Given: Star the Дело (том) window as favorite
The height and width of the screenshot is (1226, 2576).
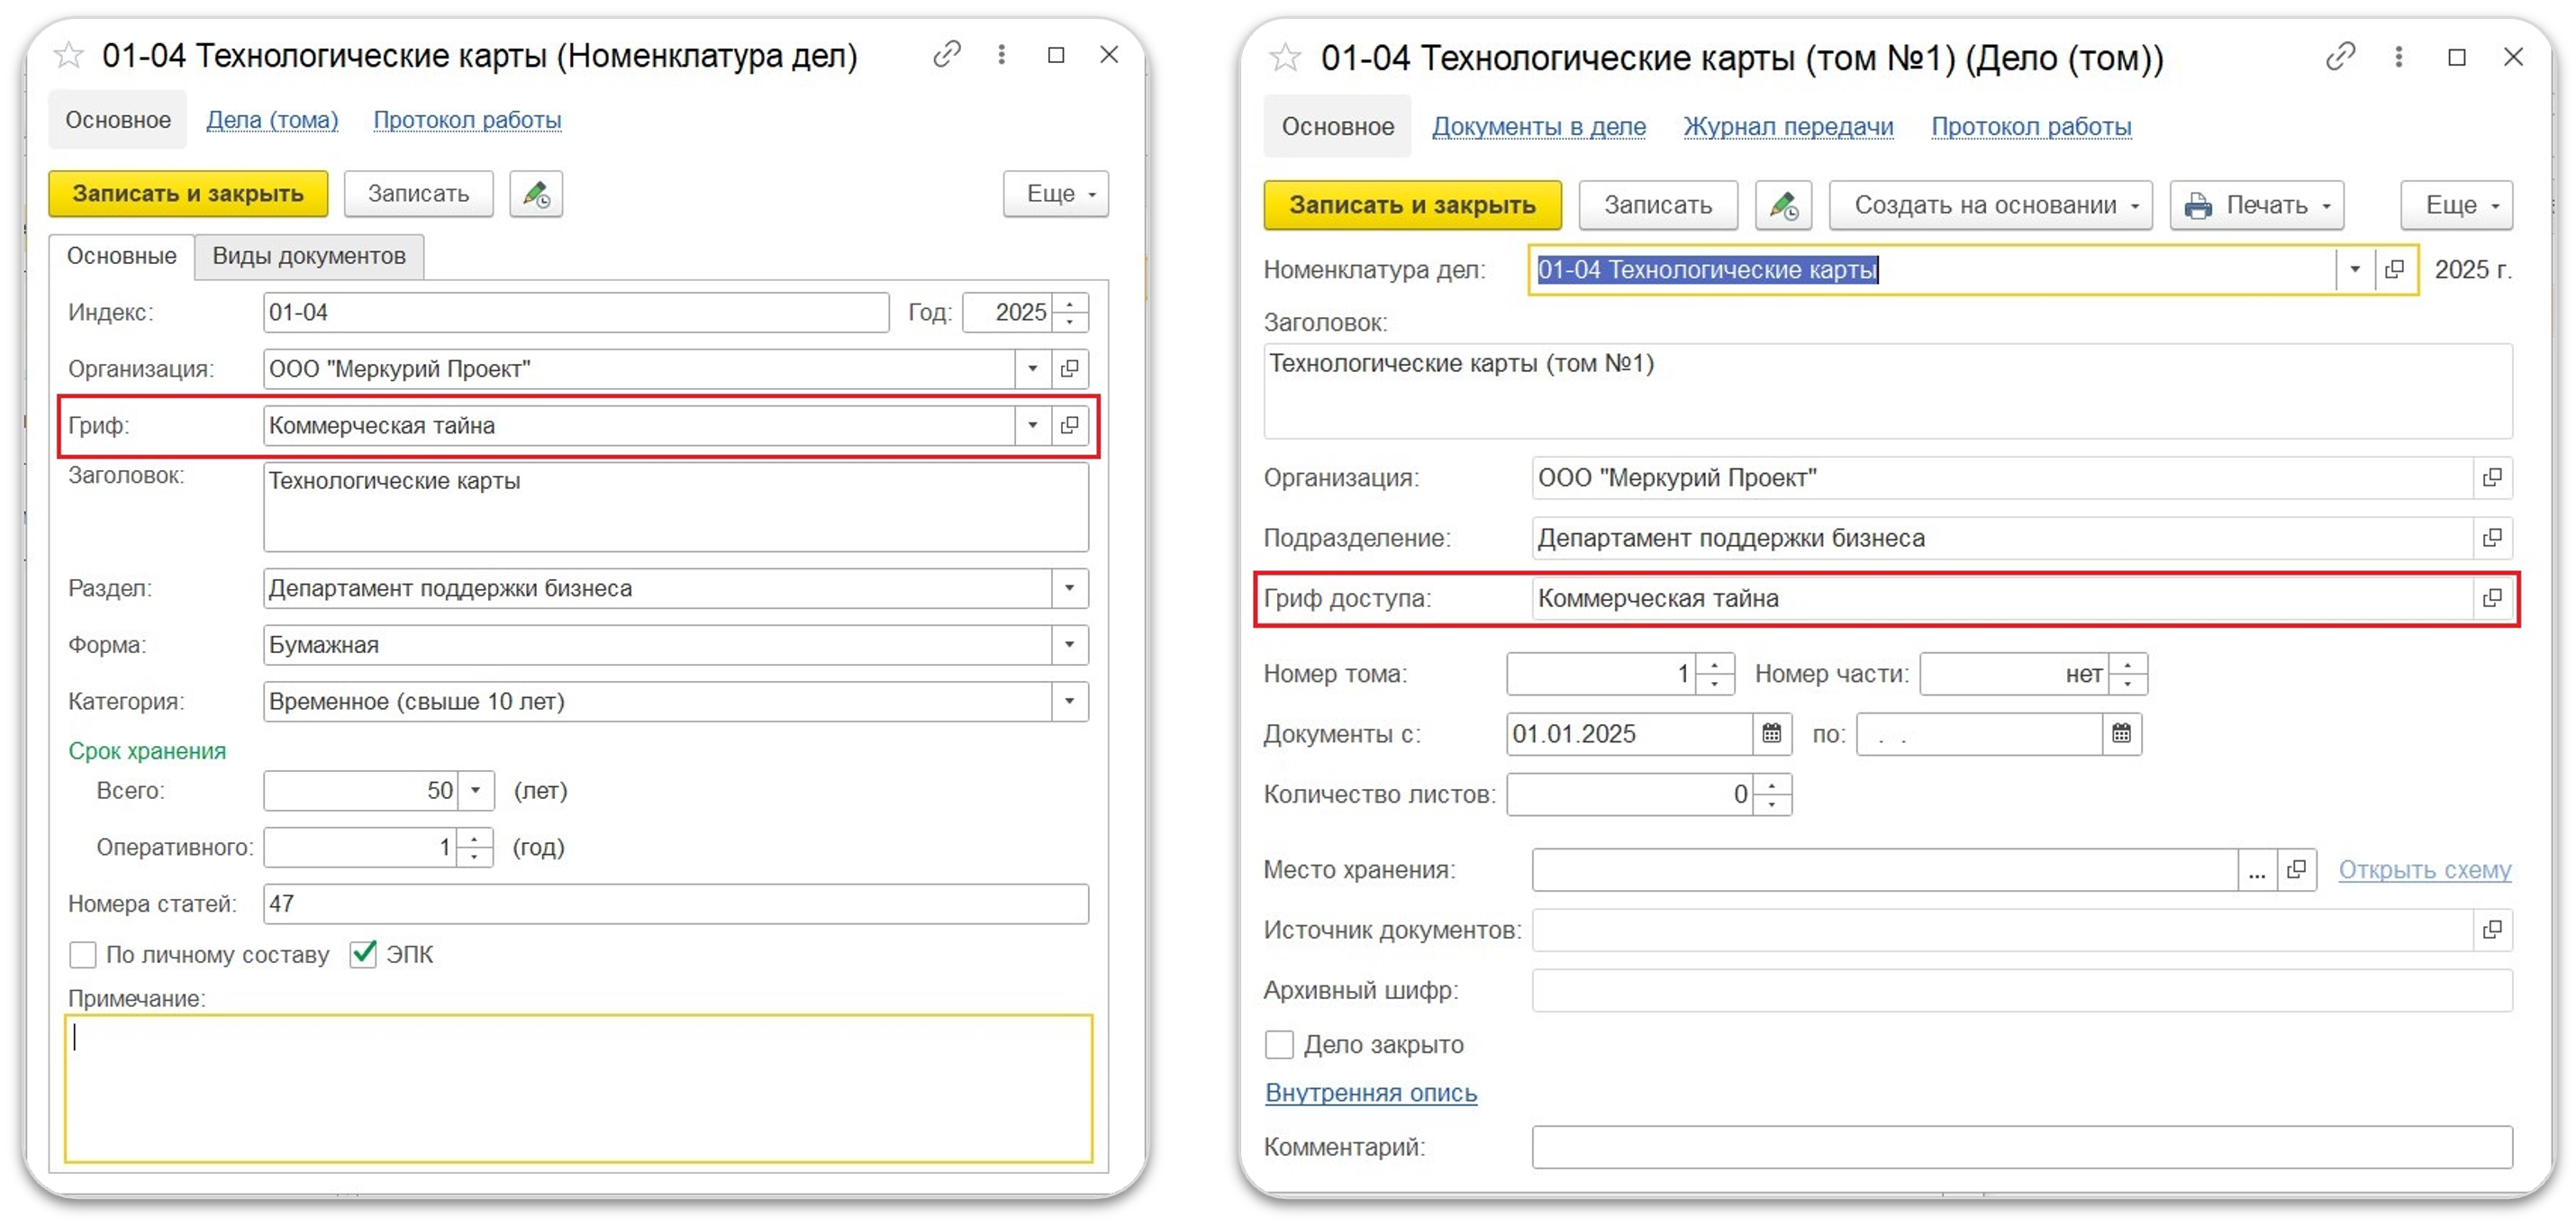Looking at the screenshot, I should [x=1285, y=58].
